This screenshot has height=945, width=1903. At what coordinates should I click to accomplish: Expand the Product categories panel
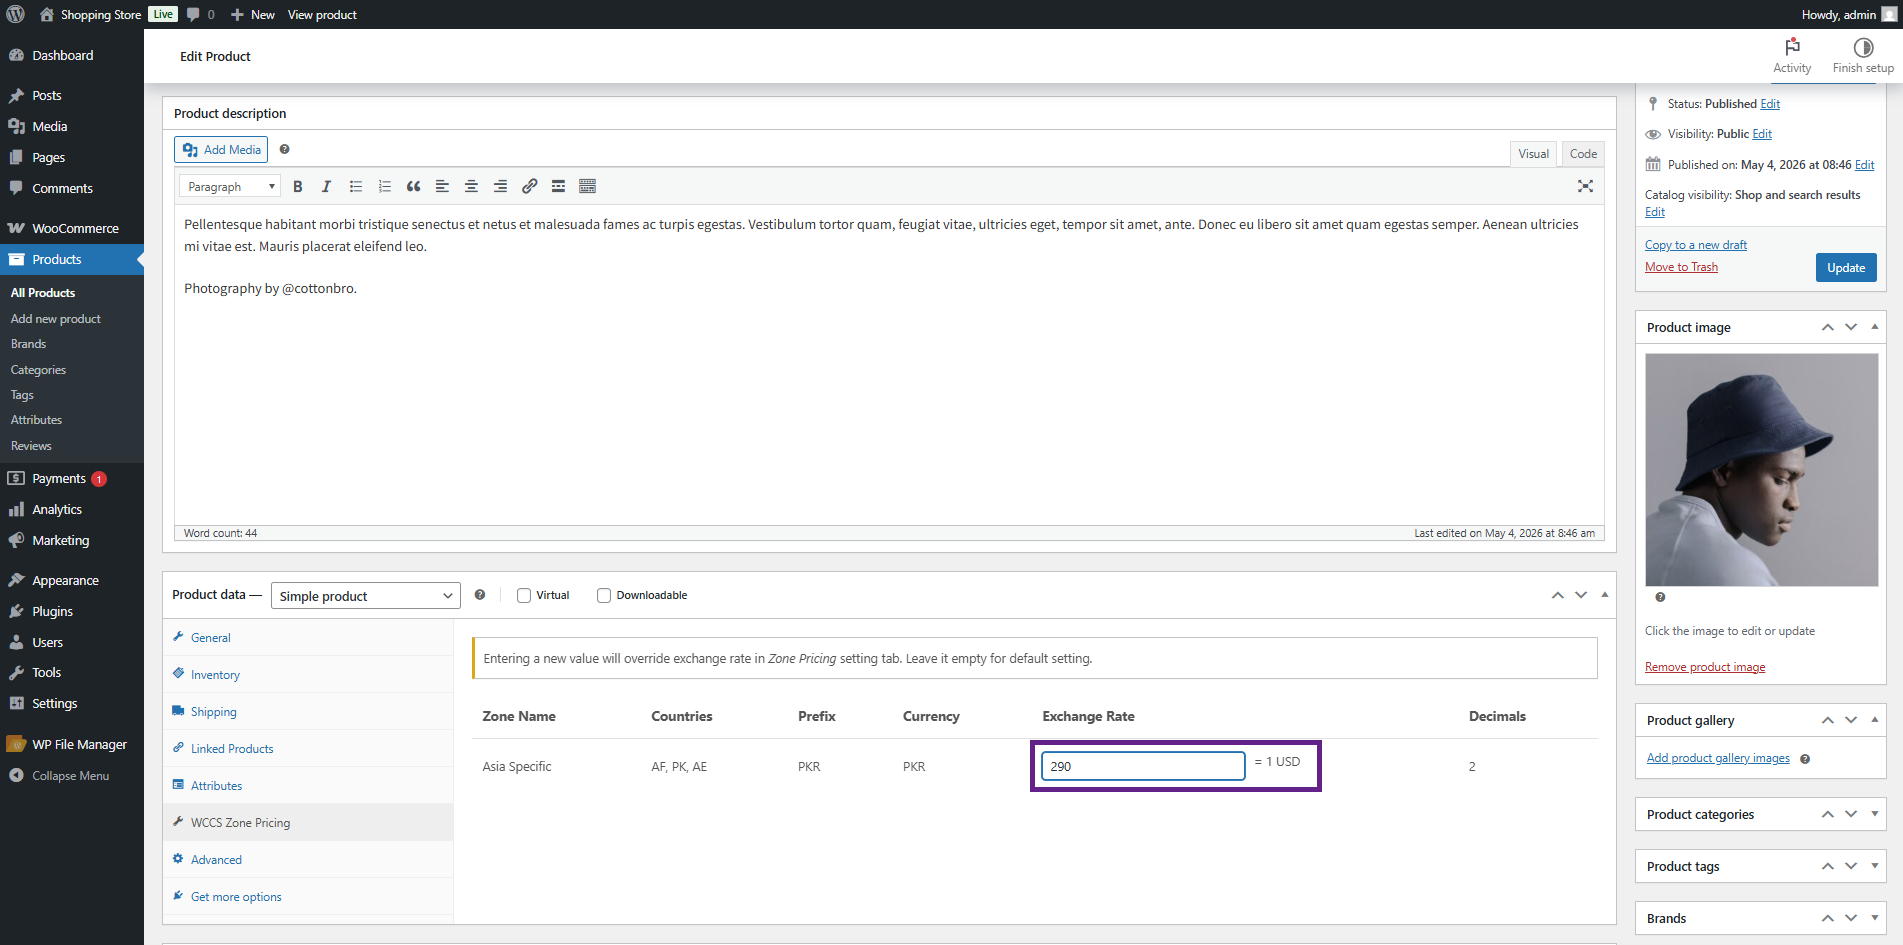coord(1875,814)
